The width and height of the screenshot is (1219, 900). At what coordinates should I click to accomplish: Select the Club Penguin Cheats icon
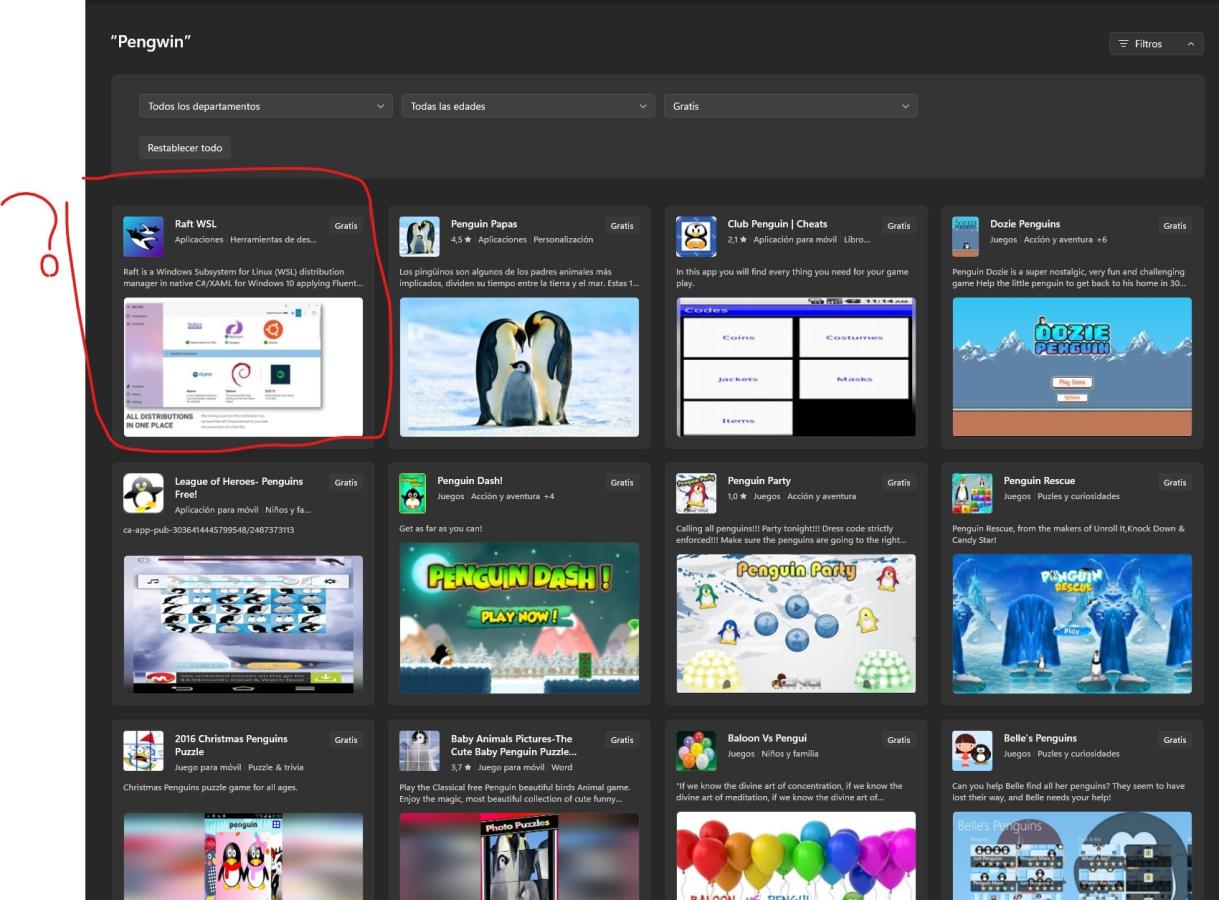tap(696, 237)
